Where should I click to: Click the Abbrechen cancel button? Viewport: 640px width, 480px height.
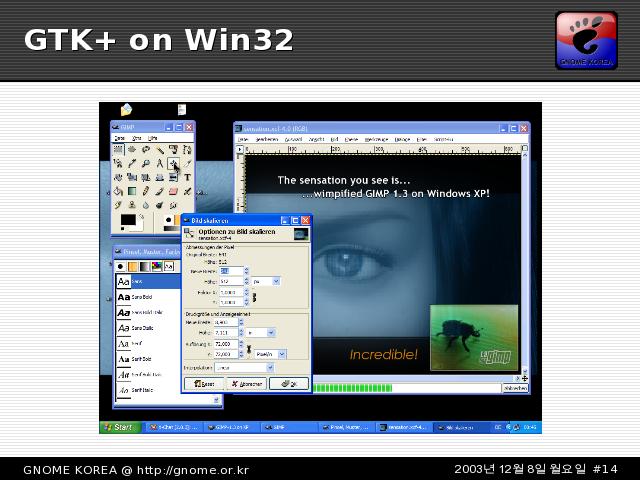coord(249,383)
